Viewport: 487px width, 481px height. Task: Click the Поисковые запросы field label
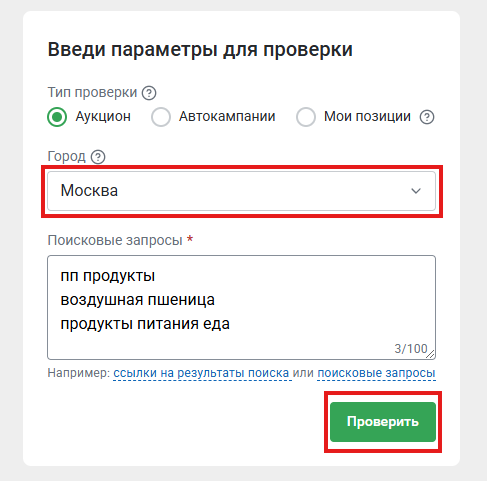click(x=115, y=240)
